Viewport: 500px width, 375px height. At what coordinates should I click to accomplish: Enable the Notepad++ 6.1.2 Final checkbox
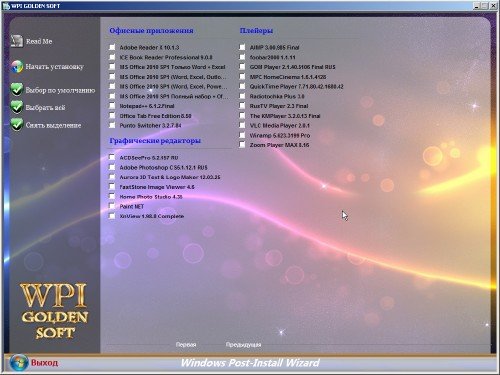pos(112,106)
